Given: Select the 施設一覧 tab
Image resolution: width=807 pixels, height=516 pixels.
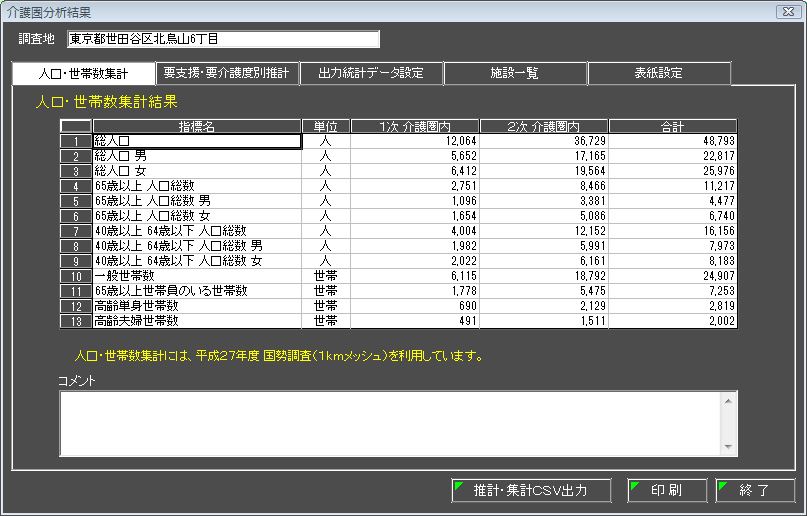Looking at the screenshot, I should tap(515, 73).
